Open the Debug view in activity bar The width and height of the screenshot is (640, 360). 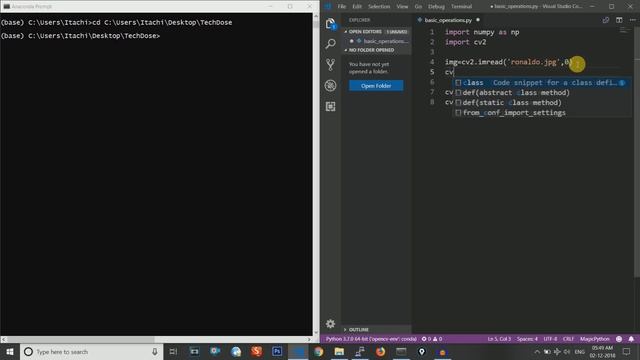(x=330, y=85)
